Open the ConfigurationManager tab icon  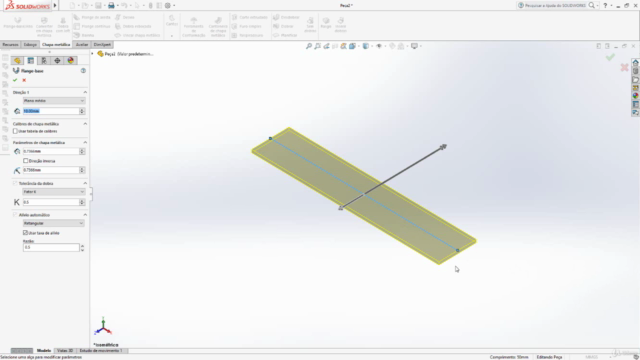(44, 60)
